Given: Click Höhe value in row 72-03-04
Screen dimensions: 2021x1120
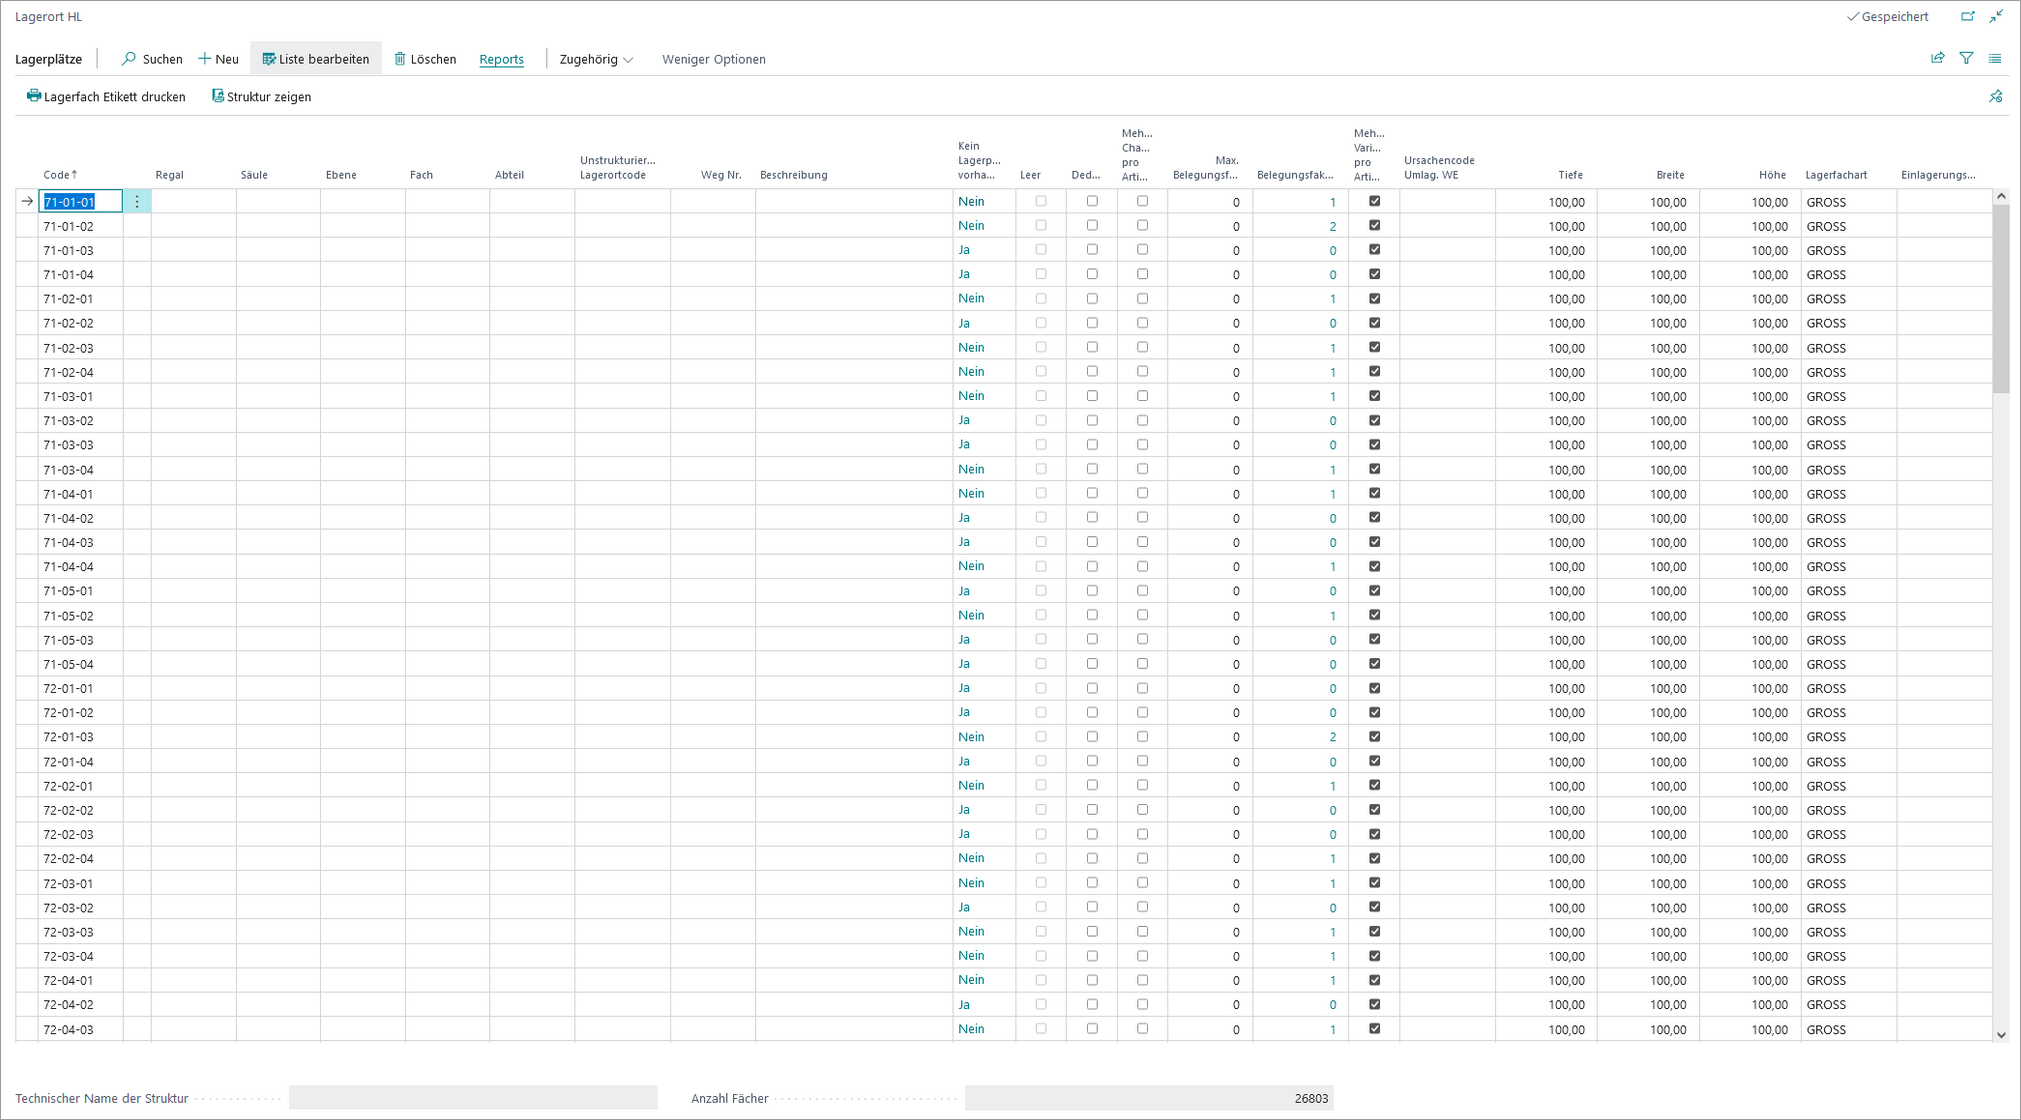Looking at the screenshot, I should 1769,956.
